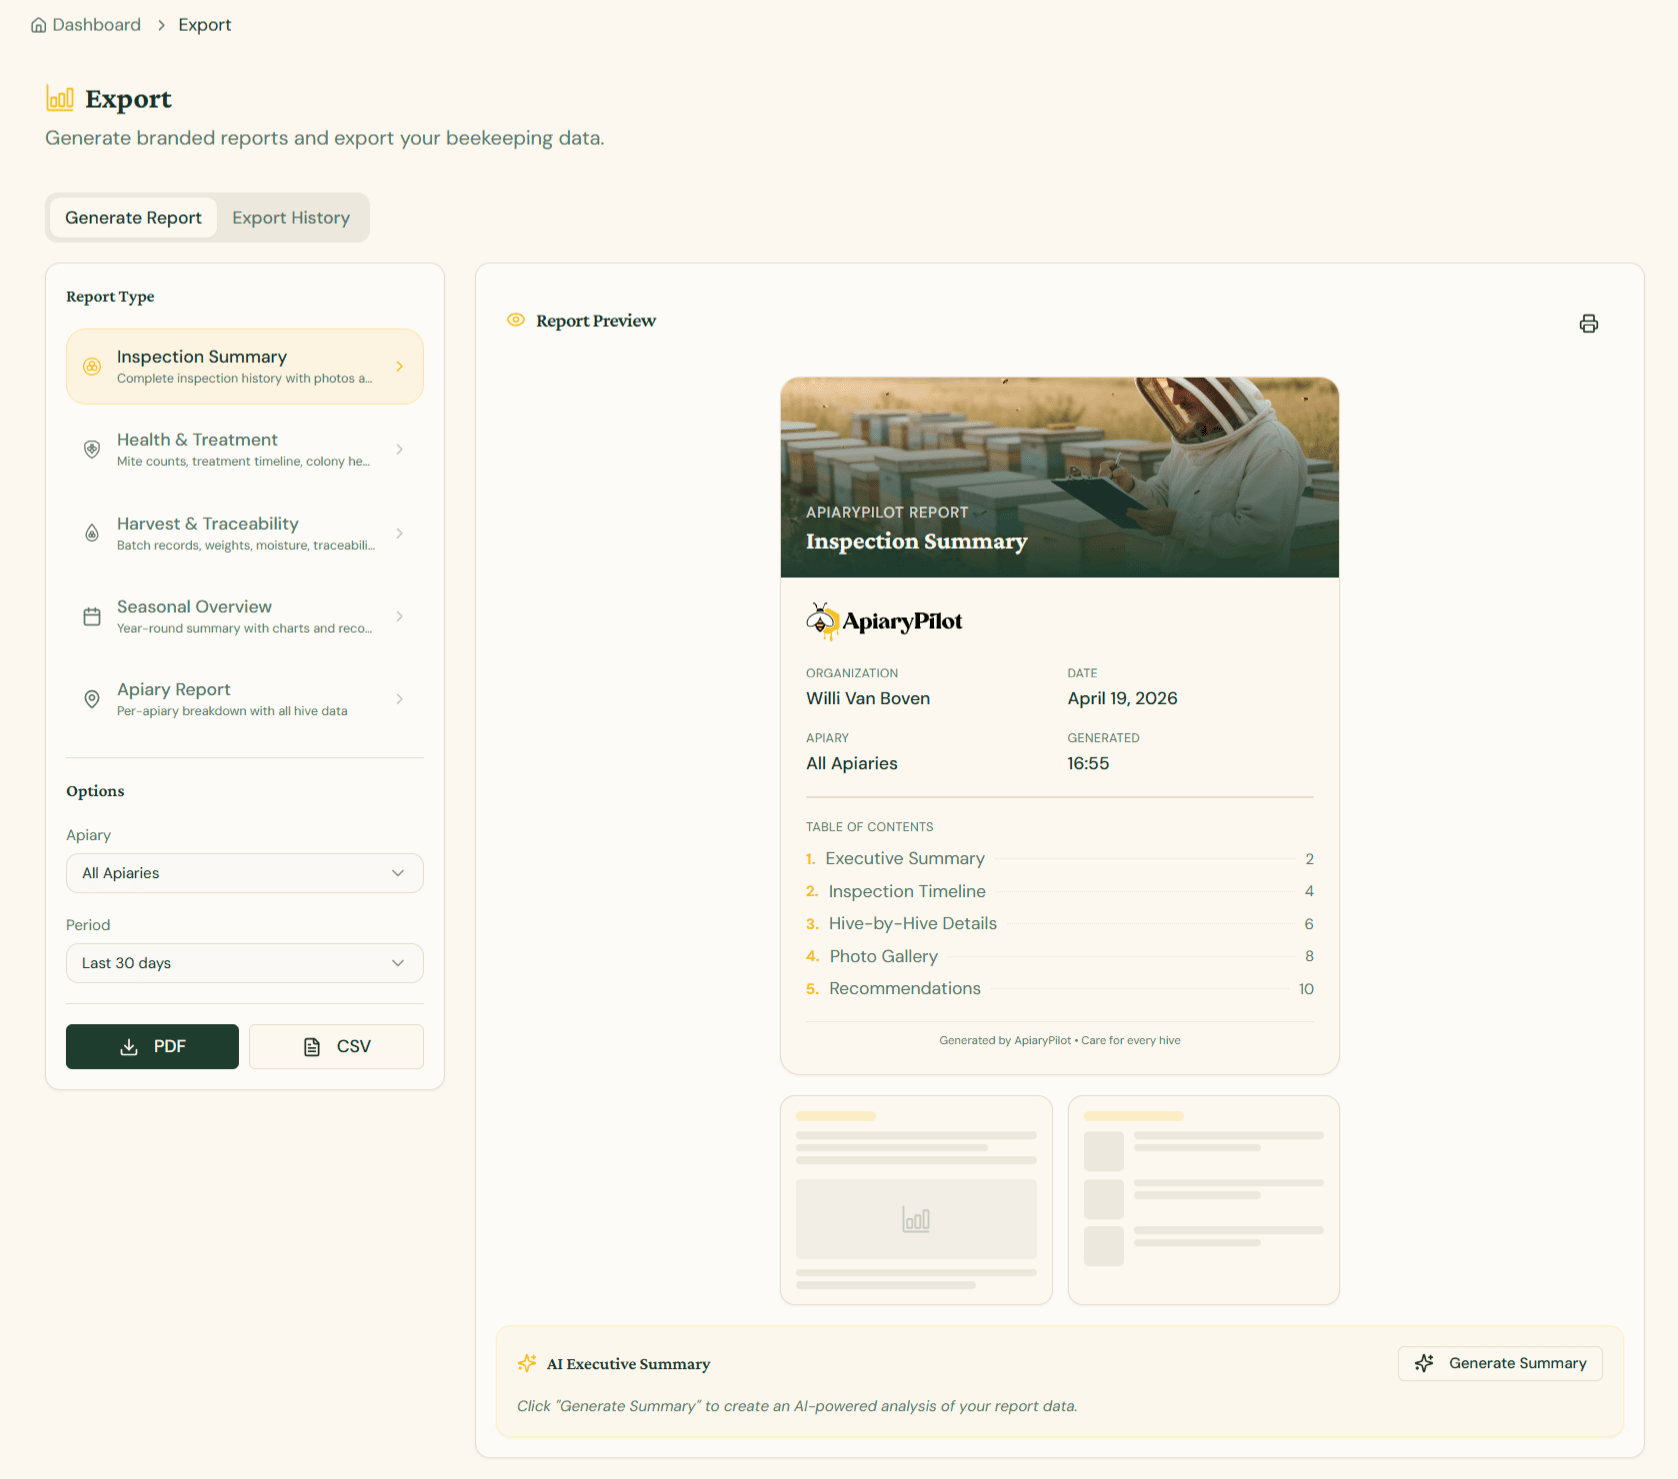Click the ApiaryPilot bee logo
Image resolution: width=1678 pixels, height=1479 pixels.
(884, 621)
